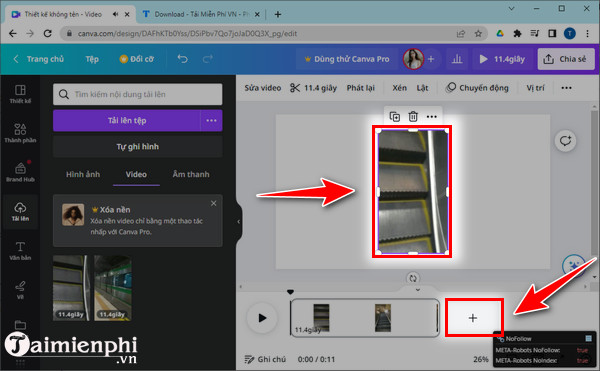Duplicate the selected video element
This screenshot has height=371, width=600.
pyautogui.click(x=395, y=116)
